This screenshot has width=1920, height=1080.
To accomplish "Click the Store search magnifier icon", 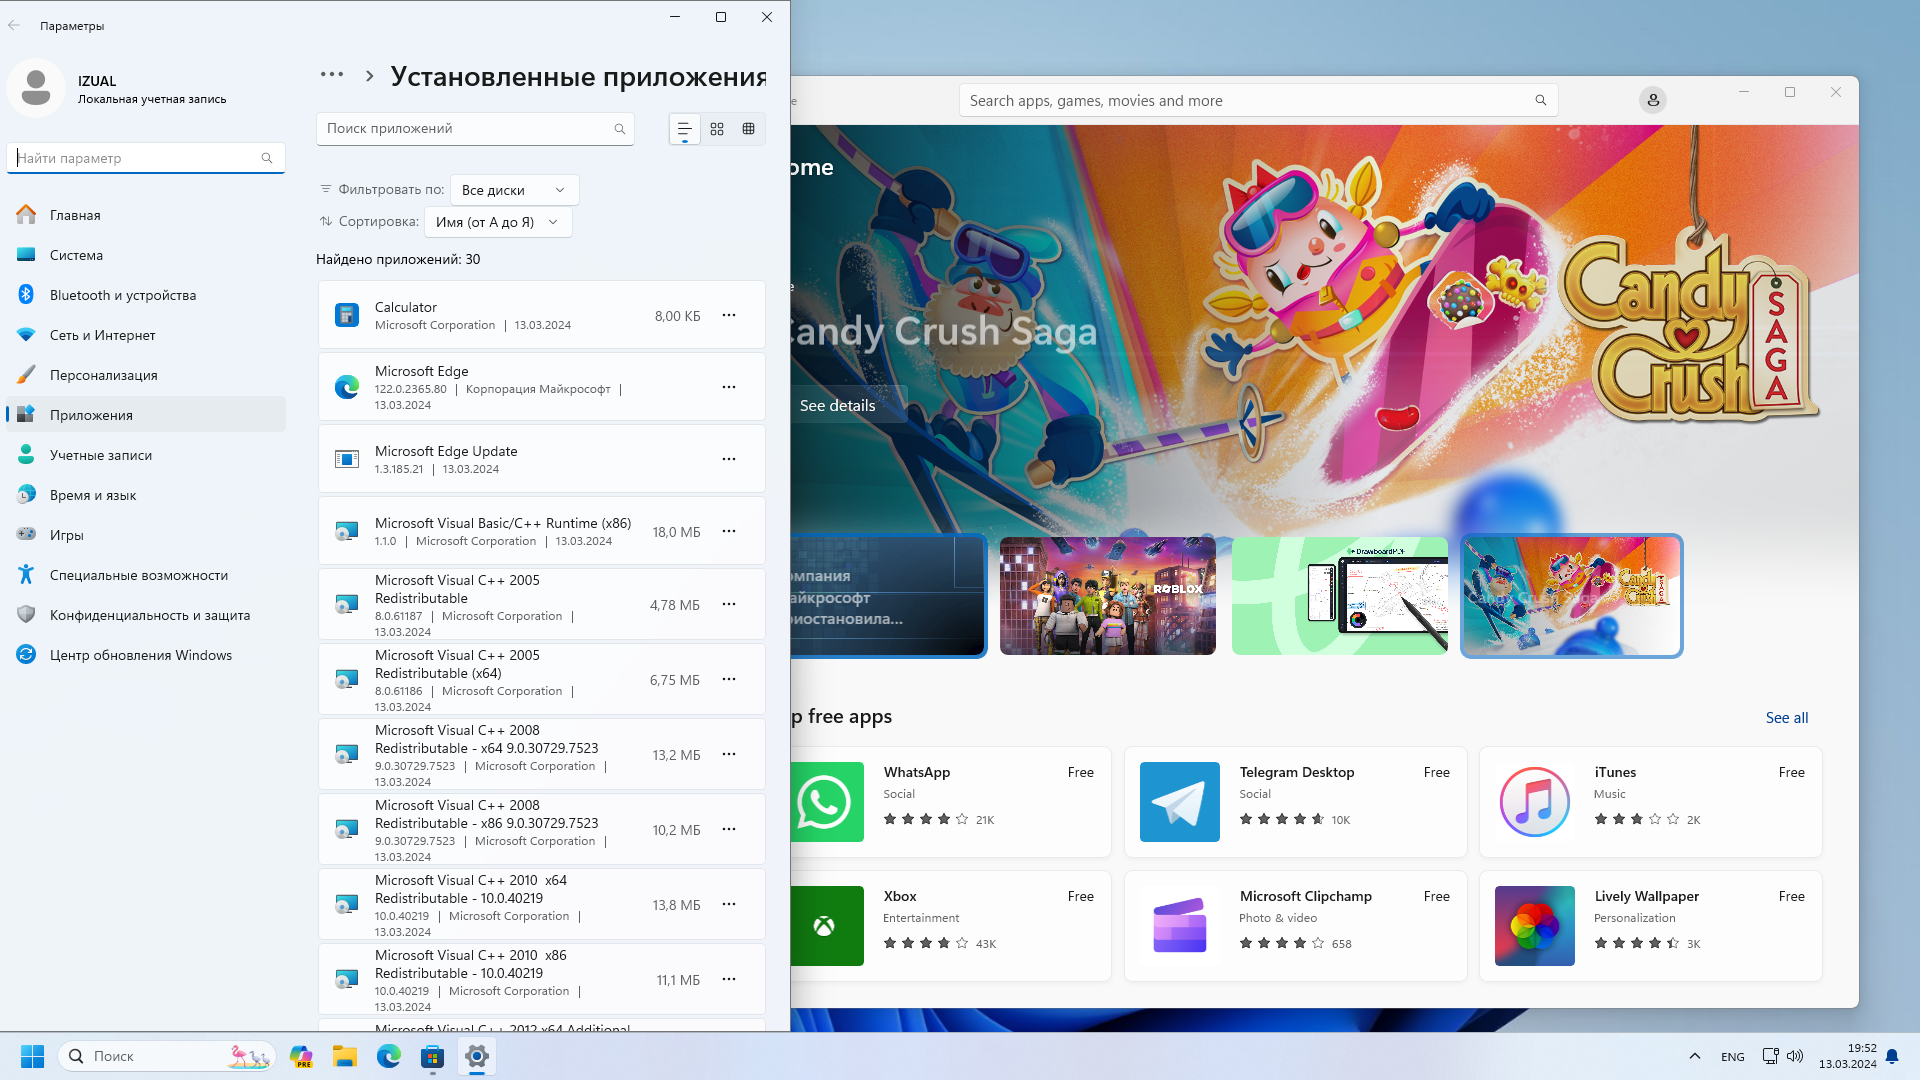I will point(1541,100).
